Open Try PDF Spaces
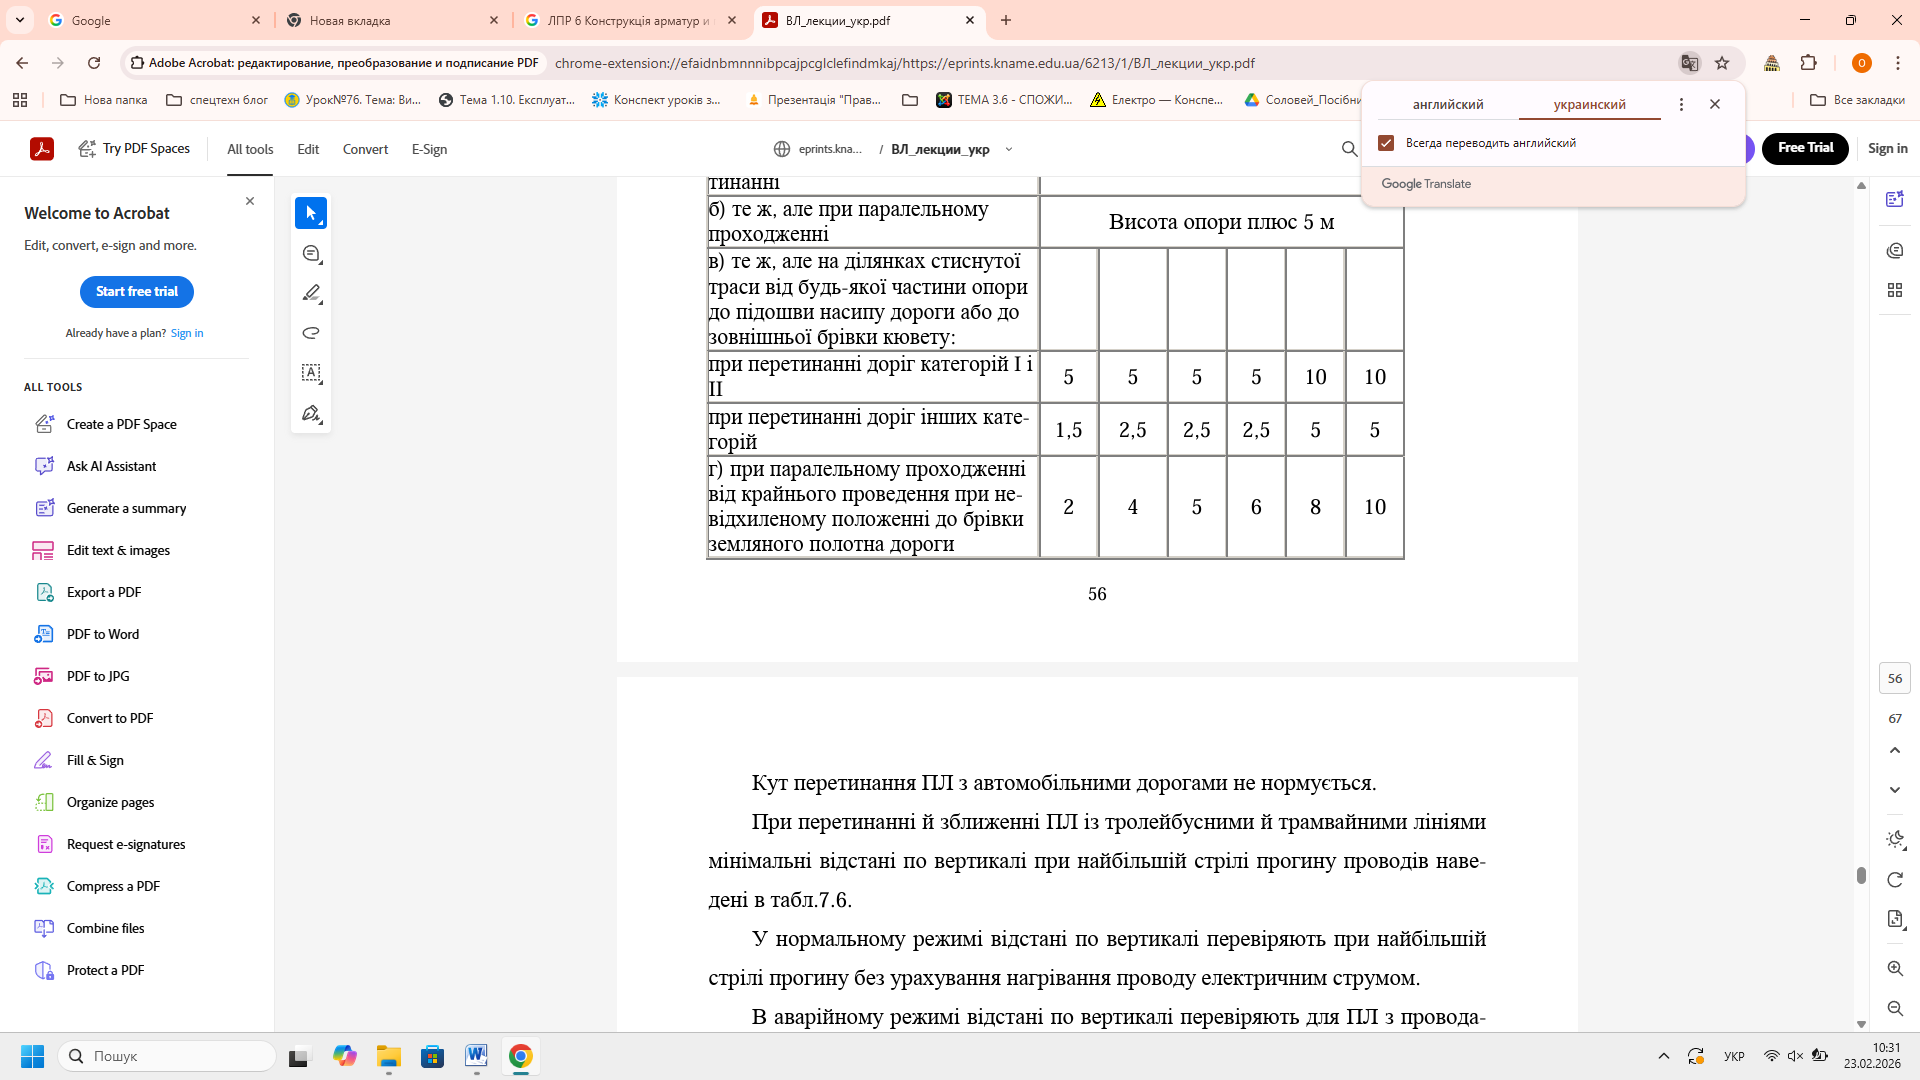The image size is (1920, 1080). tap(134, 149)
